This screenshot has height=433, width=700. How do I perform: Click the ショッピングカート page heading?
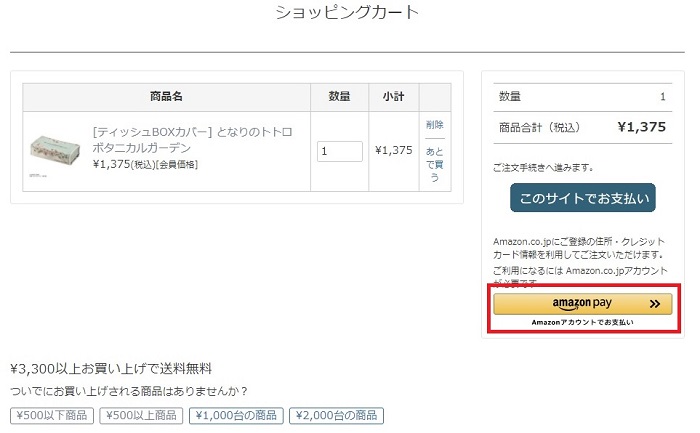[347, 13]
